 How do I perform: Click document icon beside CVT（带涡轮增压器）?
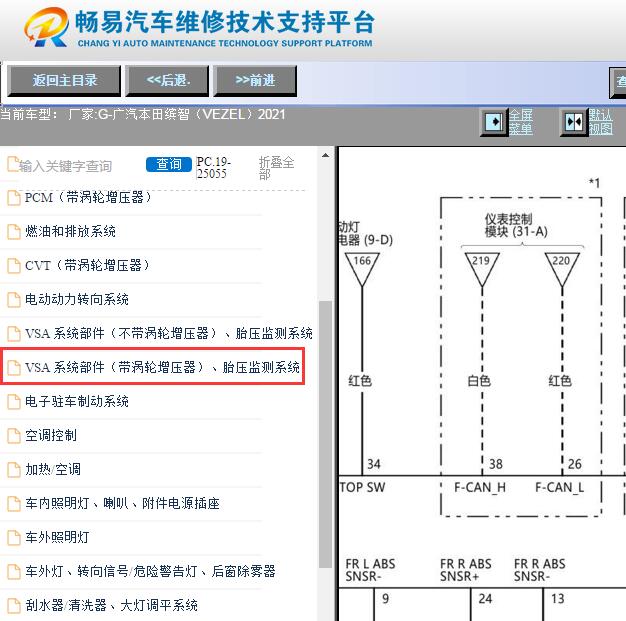click(14, 266)
